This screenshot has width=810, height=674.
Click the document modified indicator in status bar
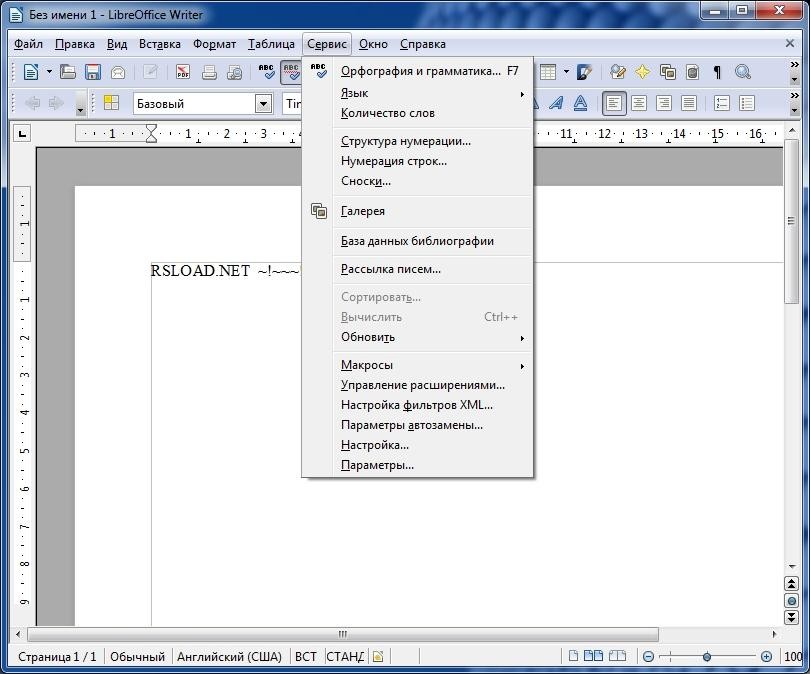pyautogui.click(x=378, y=656)
